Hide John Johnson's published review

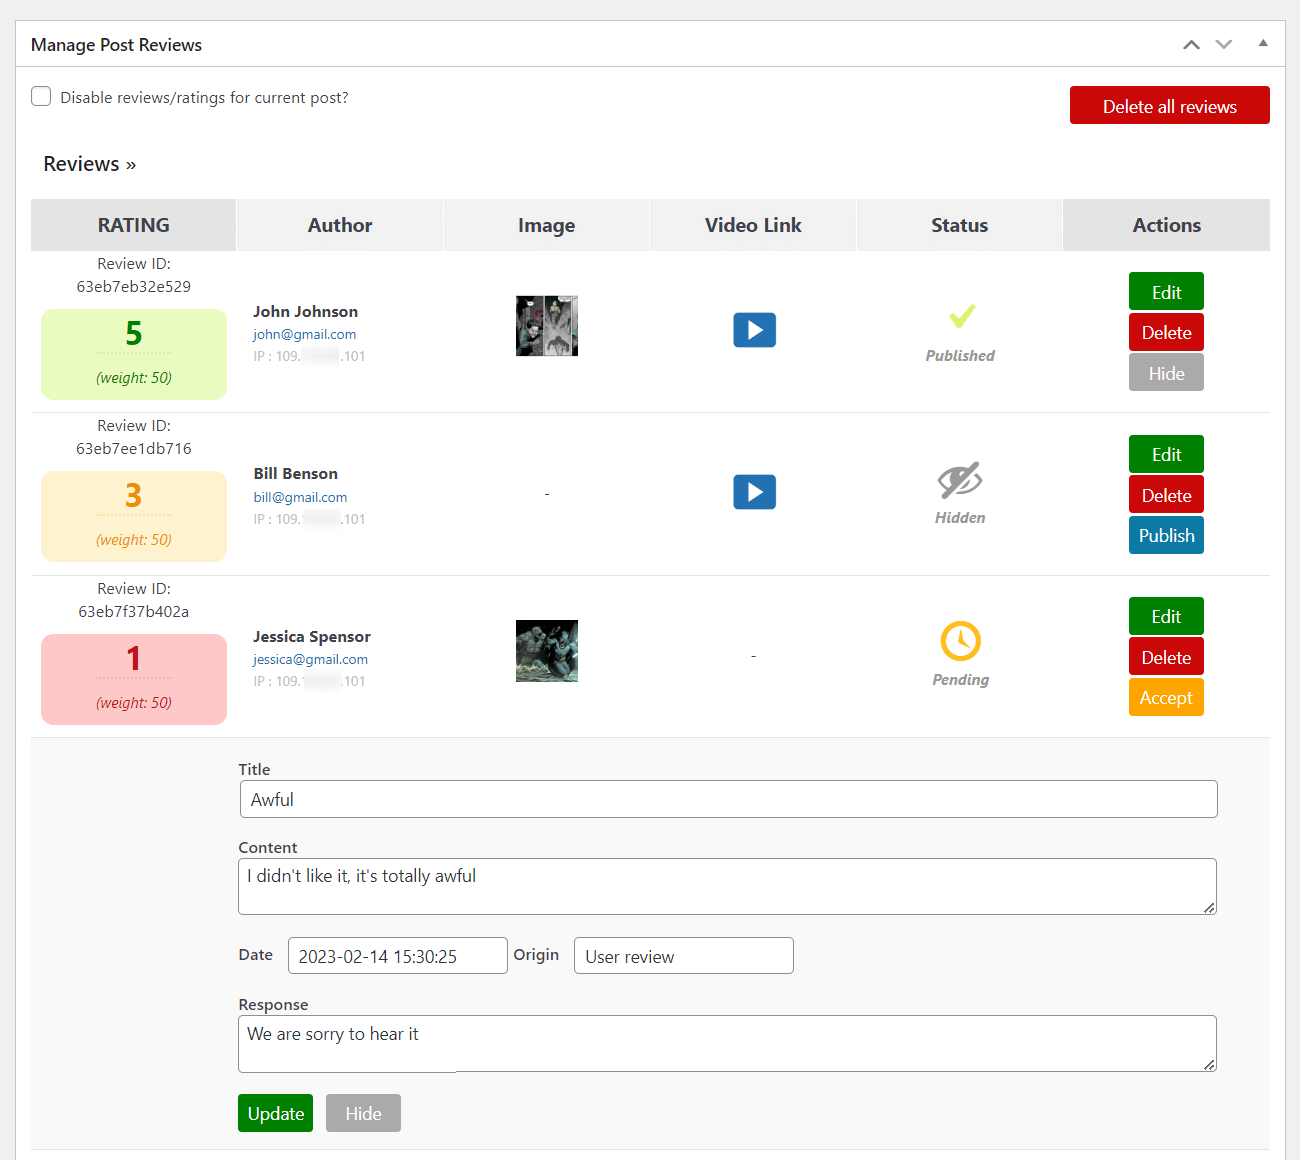(1166, 373)
